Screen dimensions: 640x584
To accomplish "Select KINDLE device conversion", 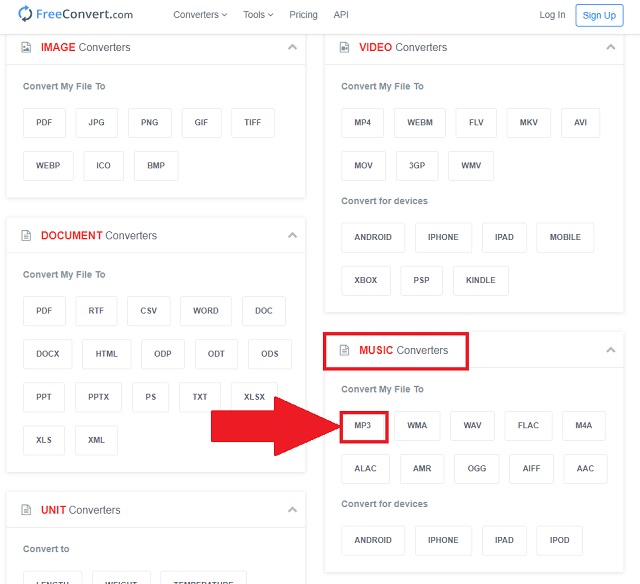I will point(480,281).
